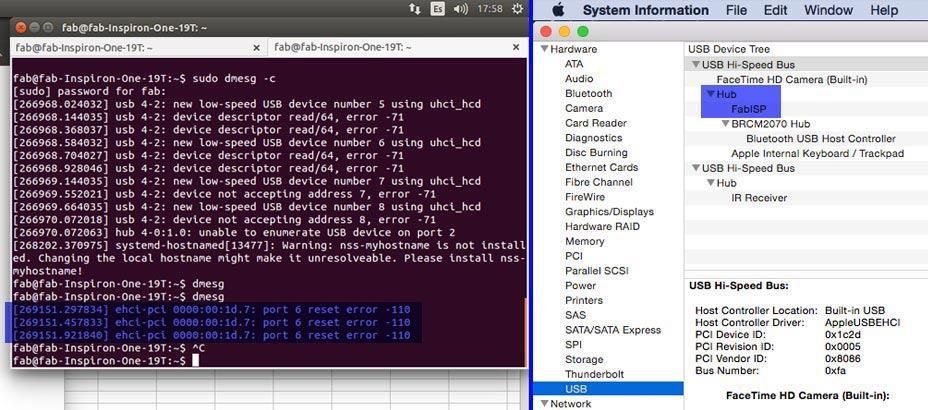Switch to the second fab@fab-Inspiron-One-19T terminal tab
Screen dimensions: 928x410
point(398,47)
